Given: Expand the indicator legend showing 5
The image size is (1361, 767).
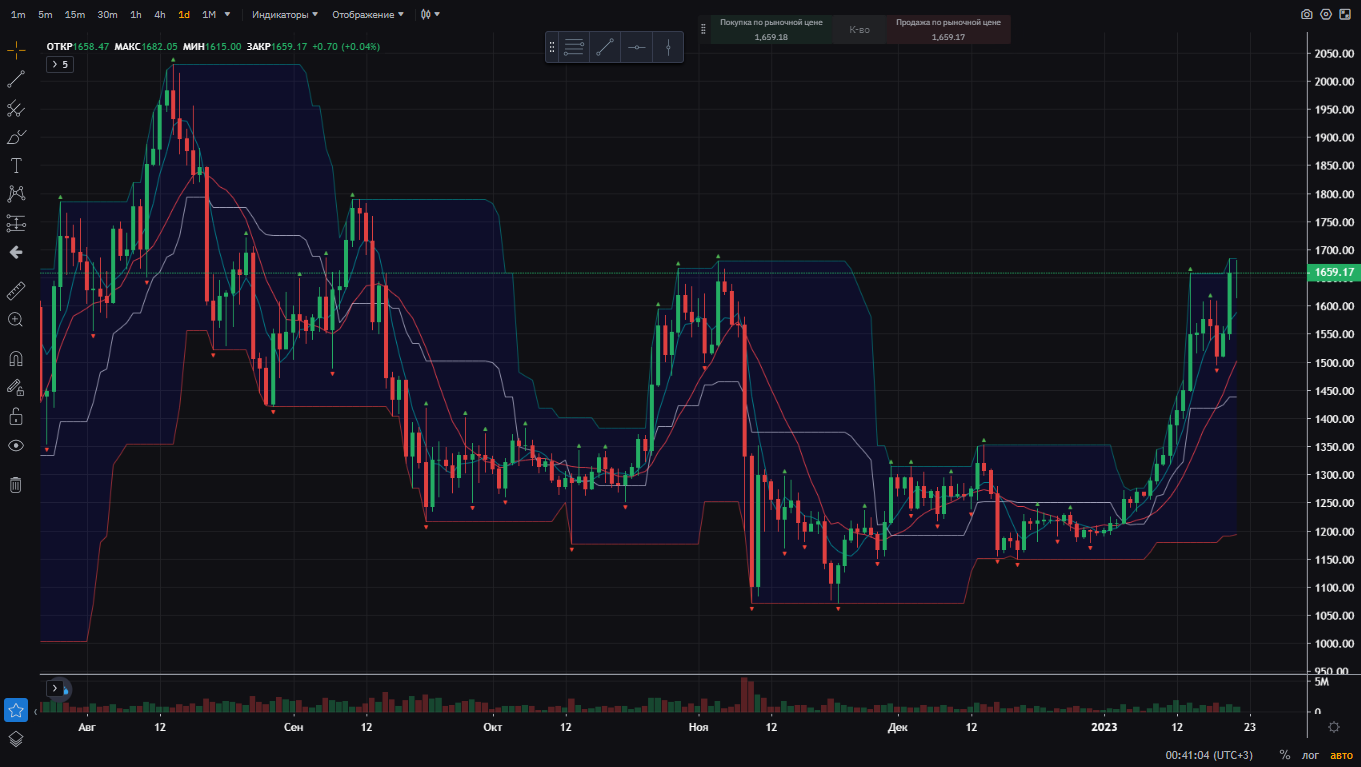Looking at the screenshot, I should pos(59,64).
